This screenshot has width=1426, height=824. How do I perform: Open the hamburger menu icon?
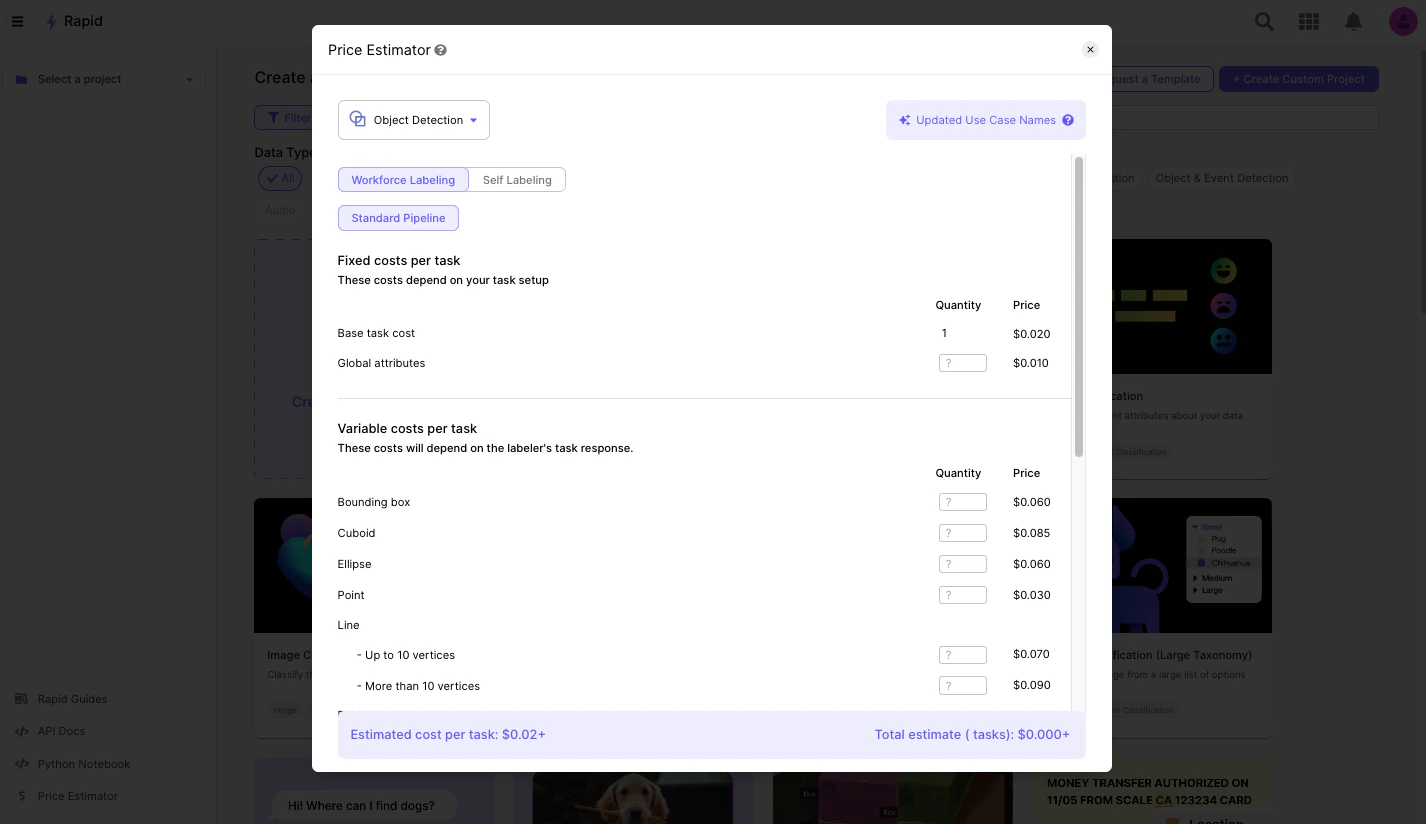(x=17, y=22)
